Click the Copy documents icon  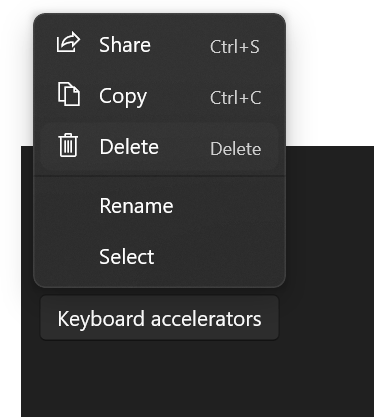[69, 94]
